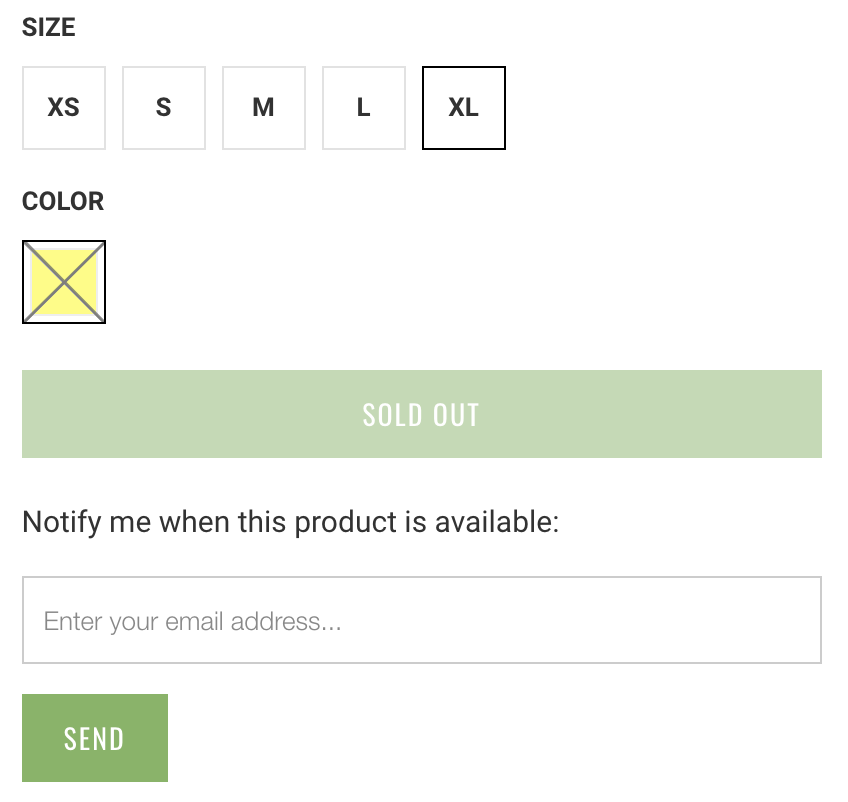This screenshot has width=848, height=802.
Task: Focus the 'Enter your email address...' box
Action: (421, 620)
